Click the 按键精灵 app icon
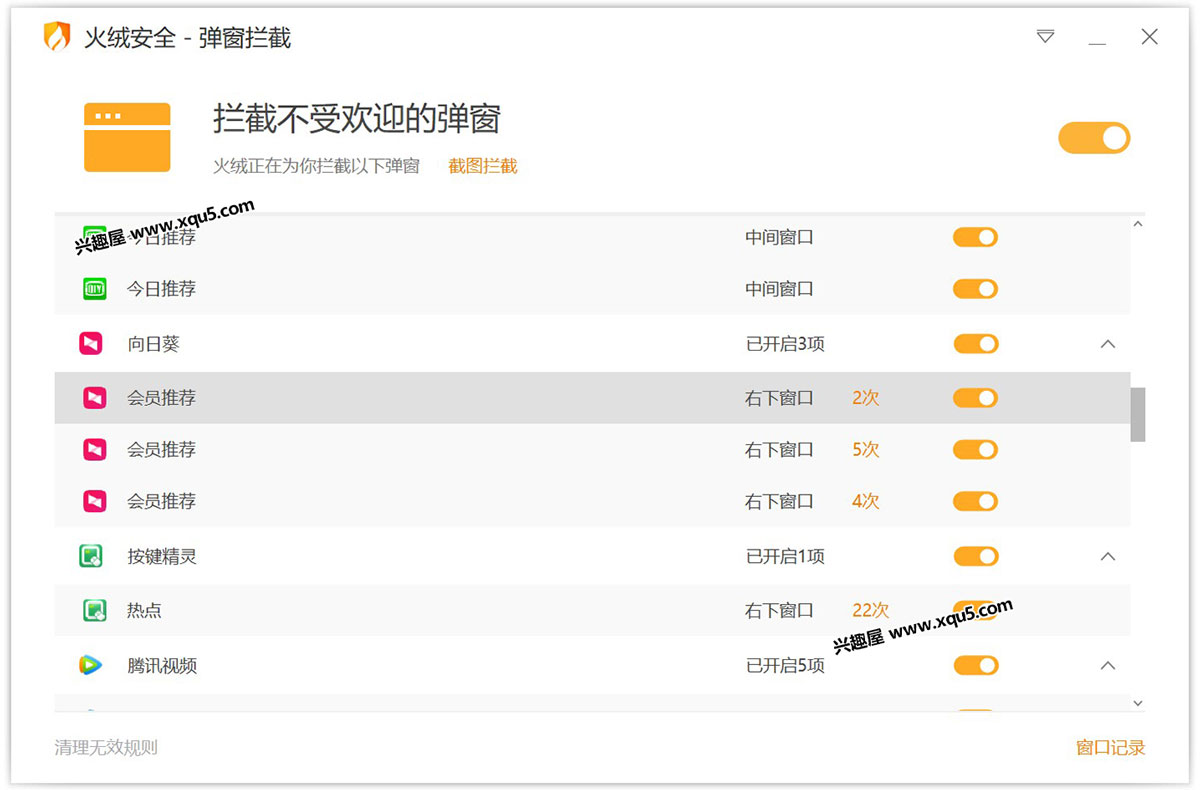This screenshot has height=790, width=1200. (x=91, y=556)
